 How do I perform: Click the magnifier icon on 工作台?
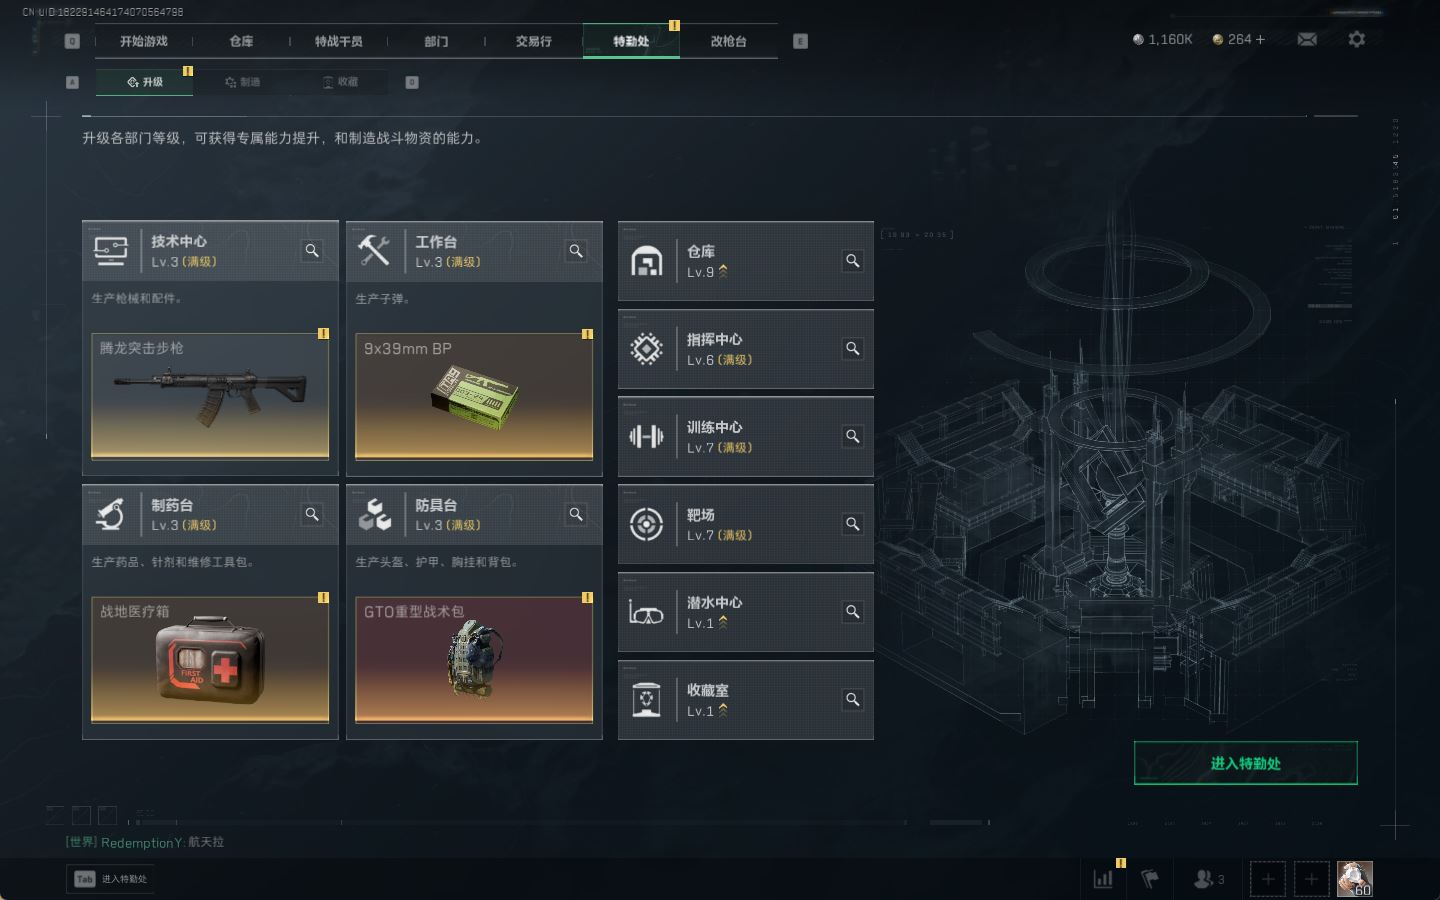coord(576,251)
